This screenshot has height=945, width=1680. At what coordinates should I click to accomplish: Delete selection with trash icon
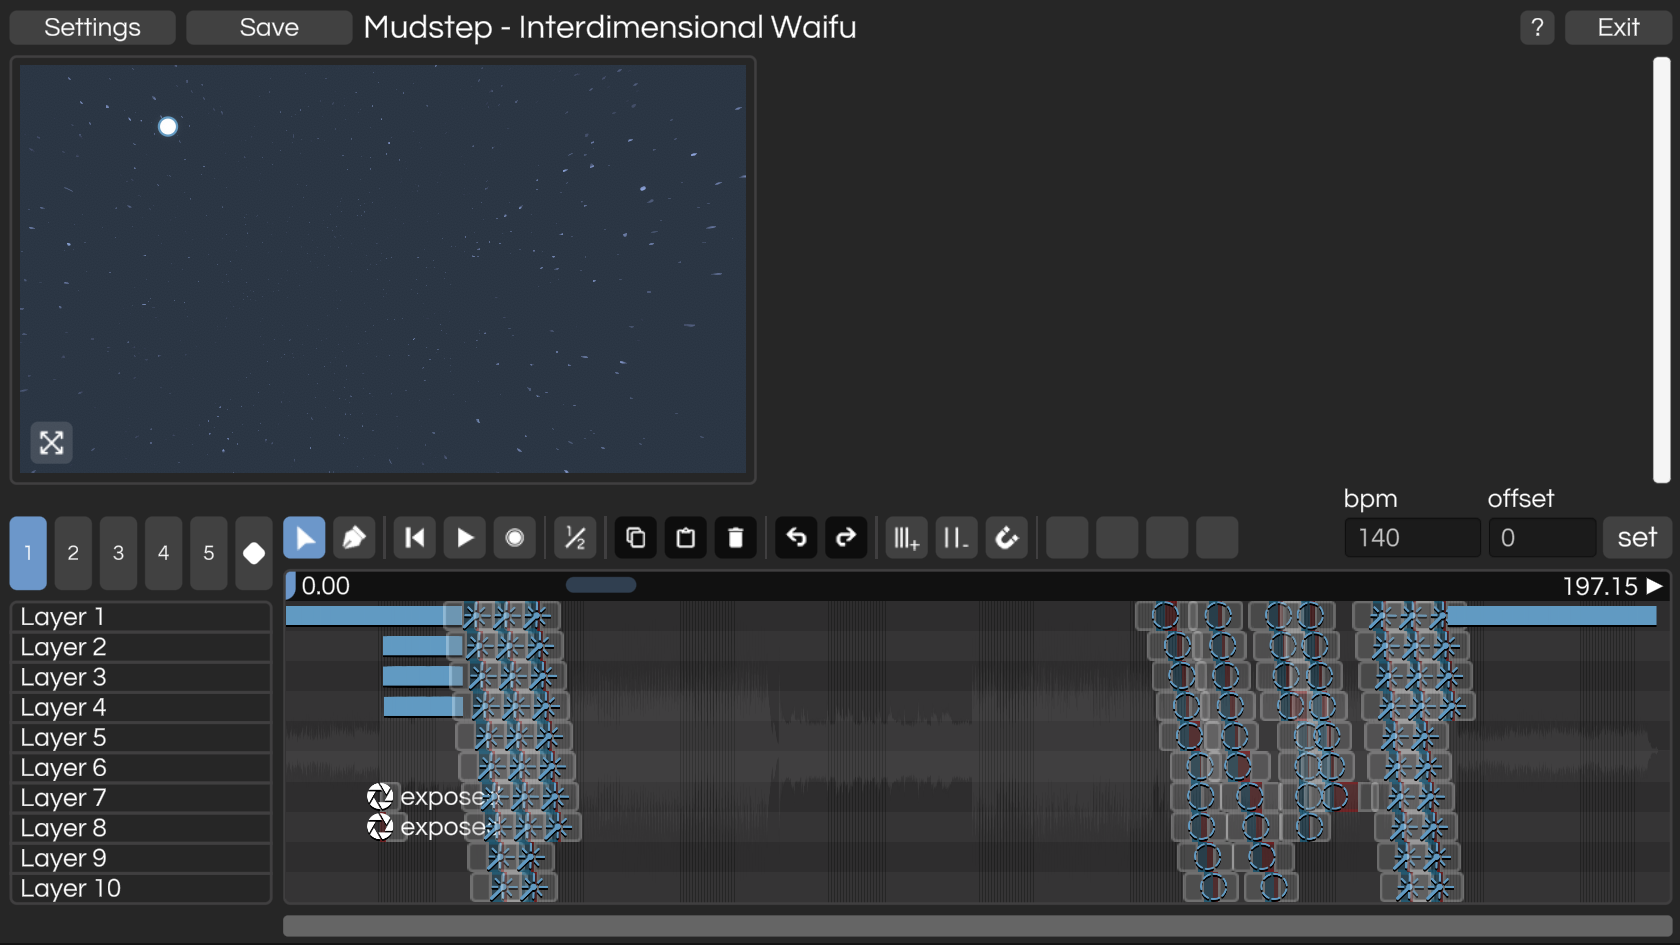pyautogui.click(x=735, y=538)
